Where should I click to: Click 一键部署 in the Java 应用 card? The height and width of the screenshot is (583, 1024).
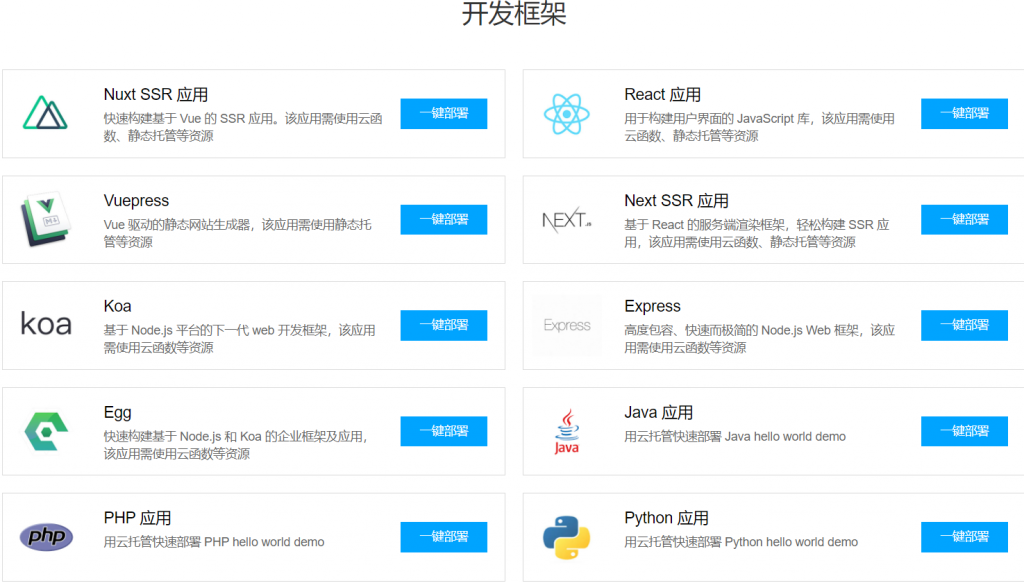click(x=965, y=431)
